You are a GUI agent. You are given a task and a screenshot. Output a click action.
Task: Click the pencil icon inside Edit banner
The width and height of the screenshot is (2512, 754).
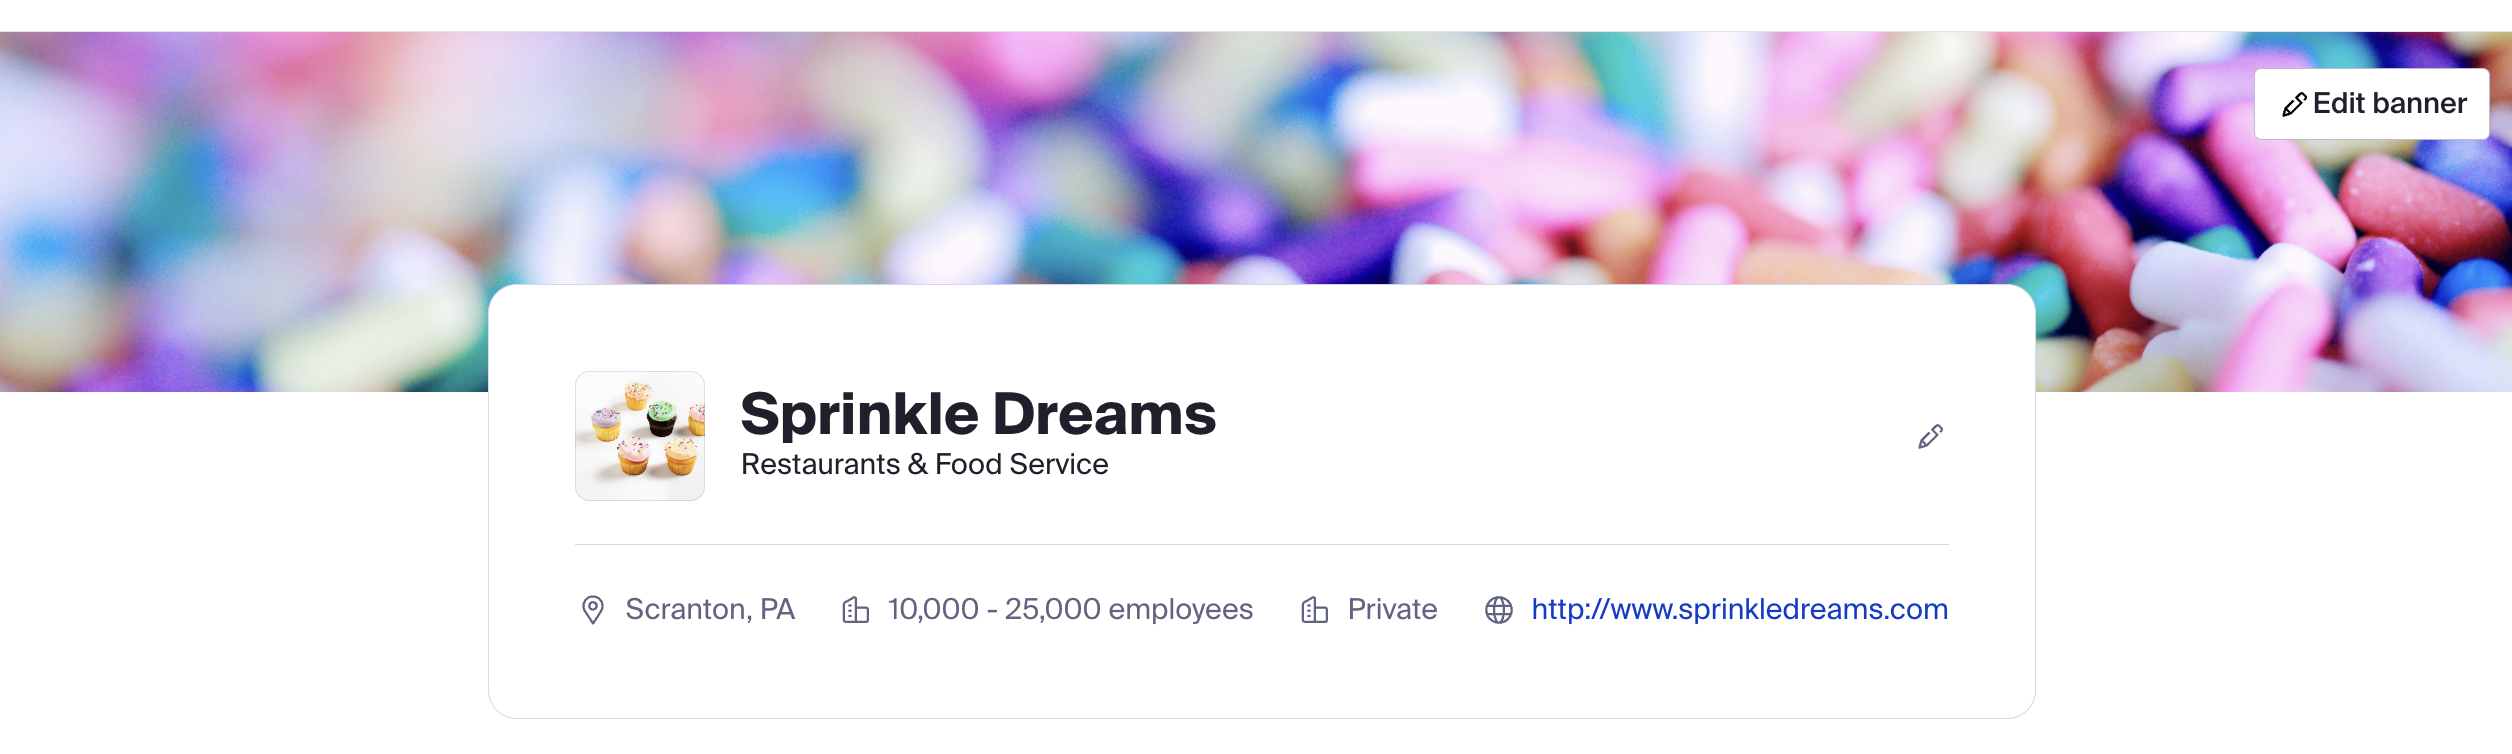pyautogui.click(x=2294, y=105)
